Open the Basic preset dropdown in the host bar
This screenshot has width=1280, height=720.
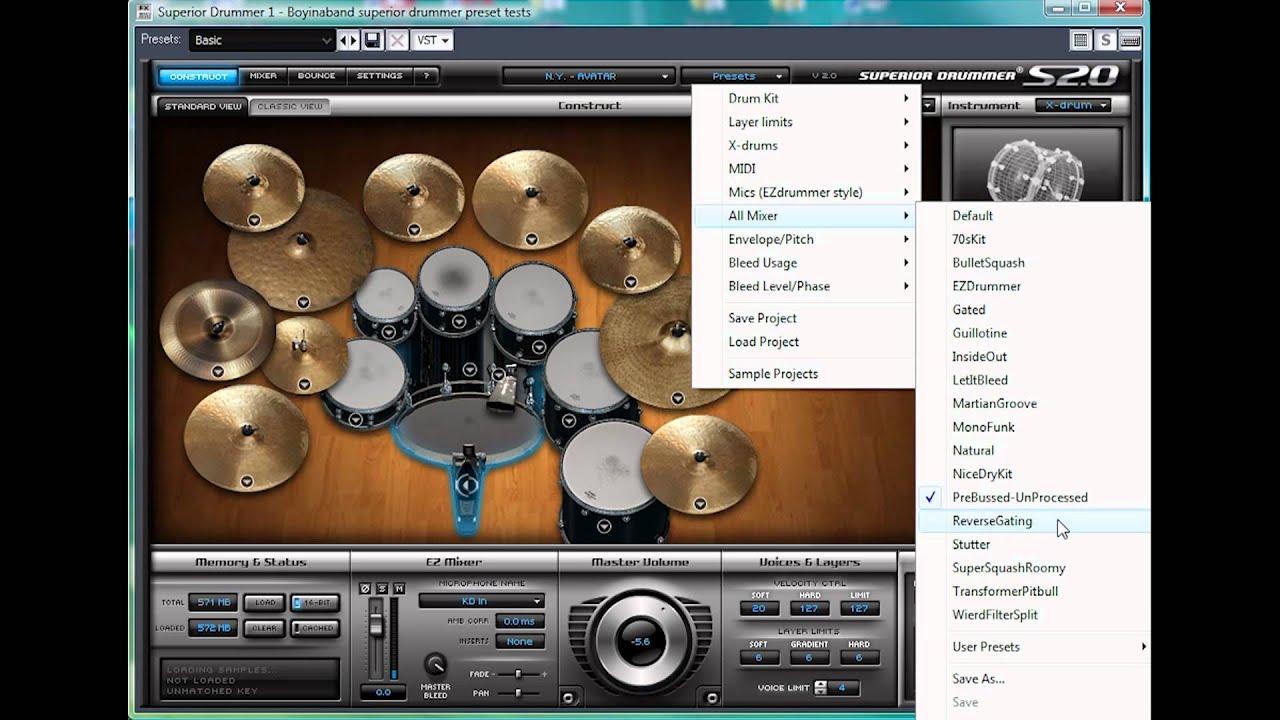[x=262, y=40]
